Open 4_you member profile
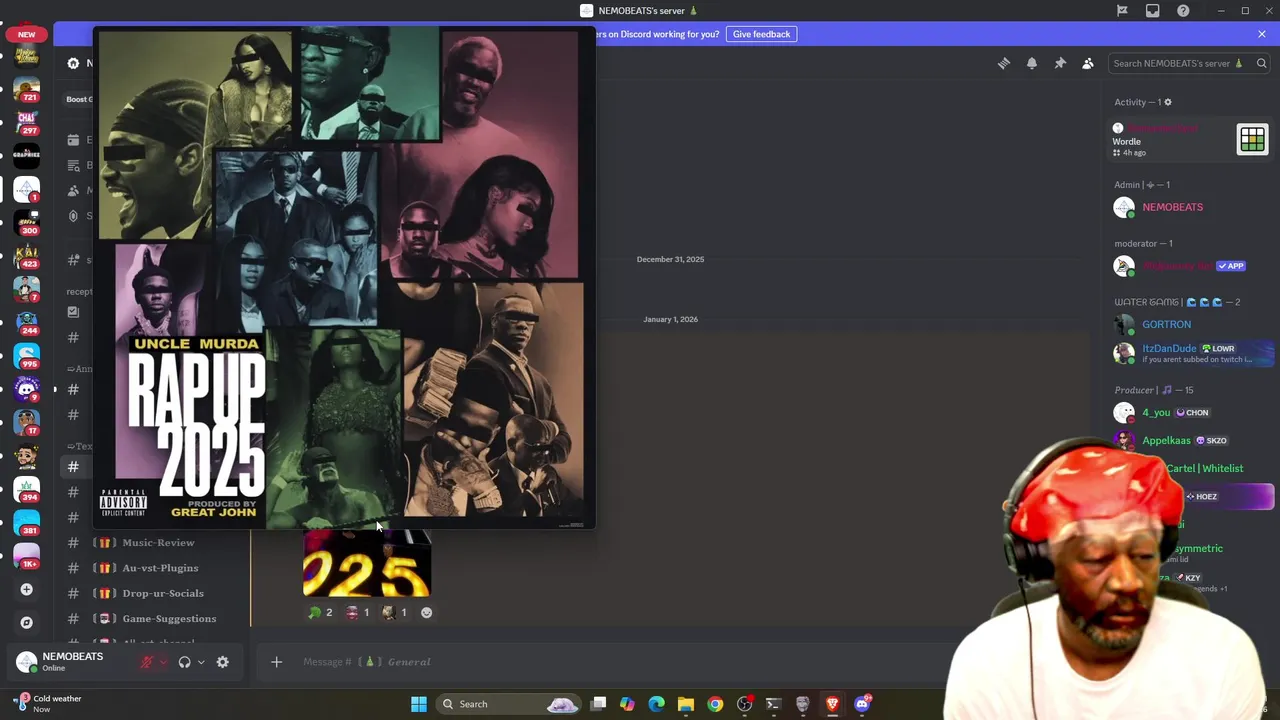 (x=1190, y=412)
